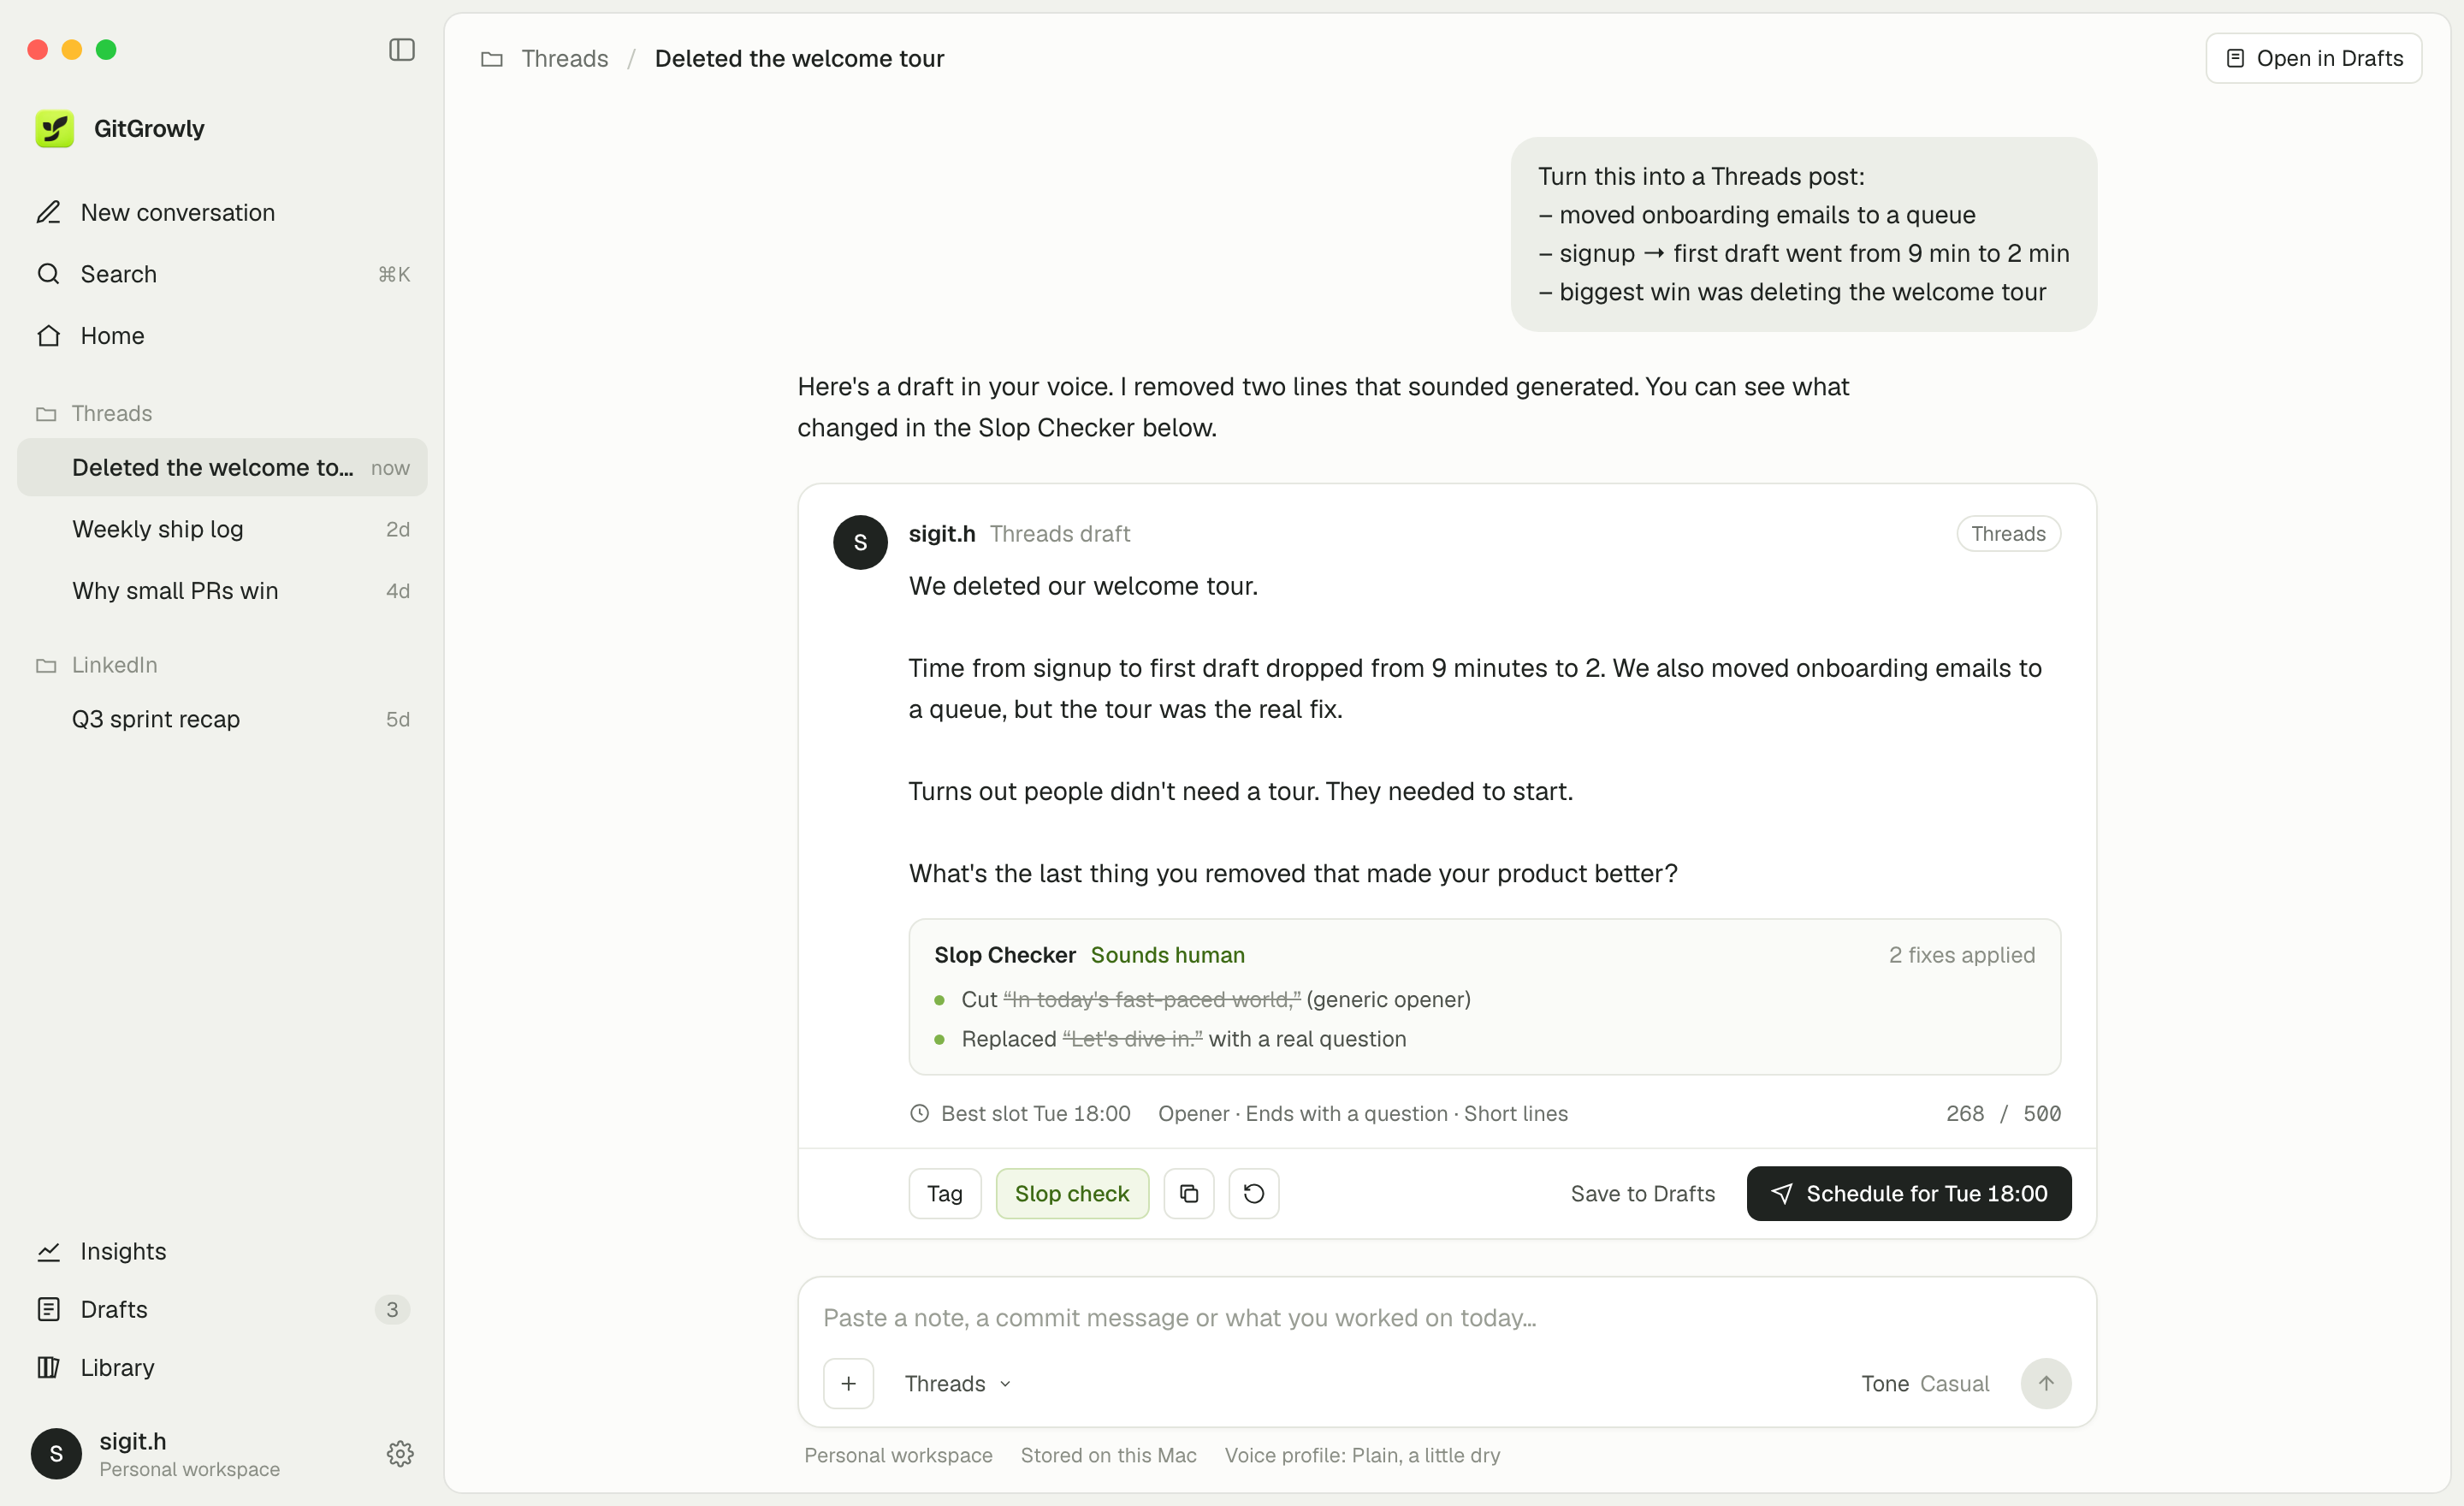Copy the draft with the copy icon

tap(1189, 1194)
